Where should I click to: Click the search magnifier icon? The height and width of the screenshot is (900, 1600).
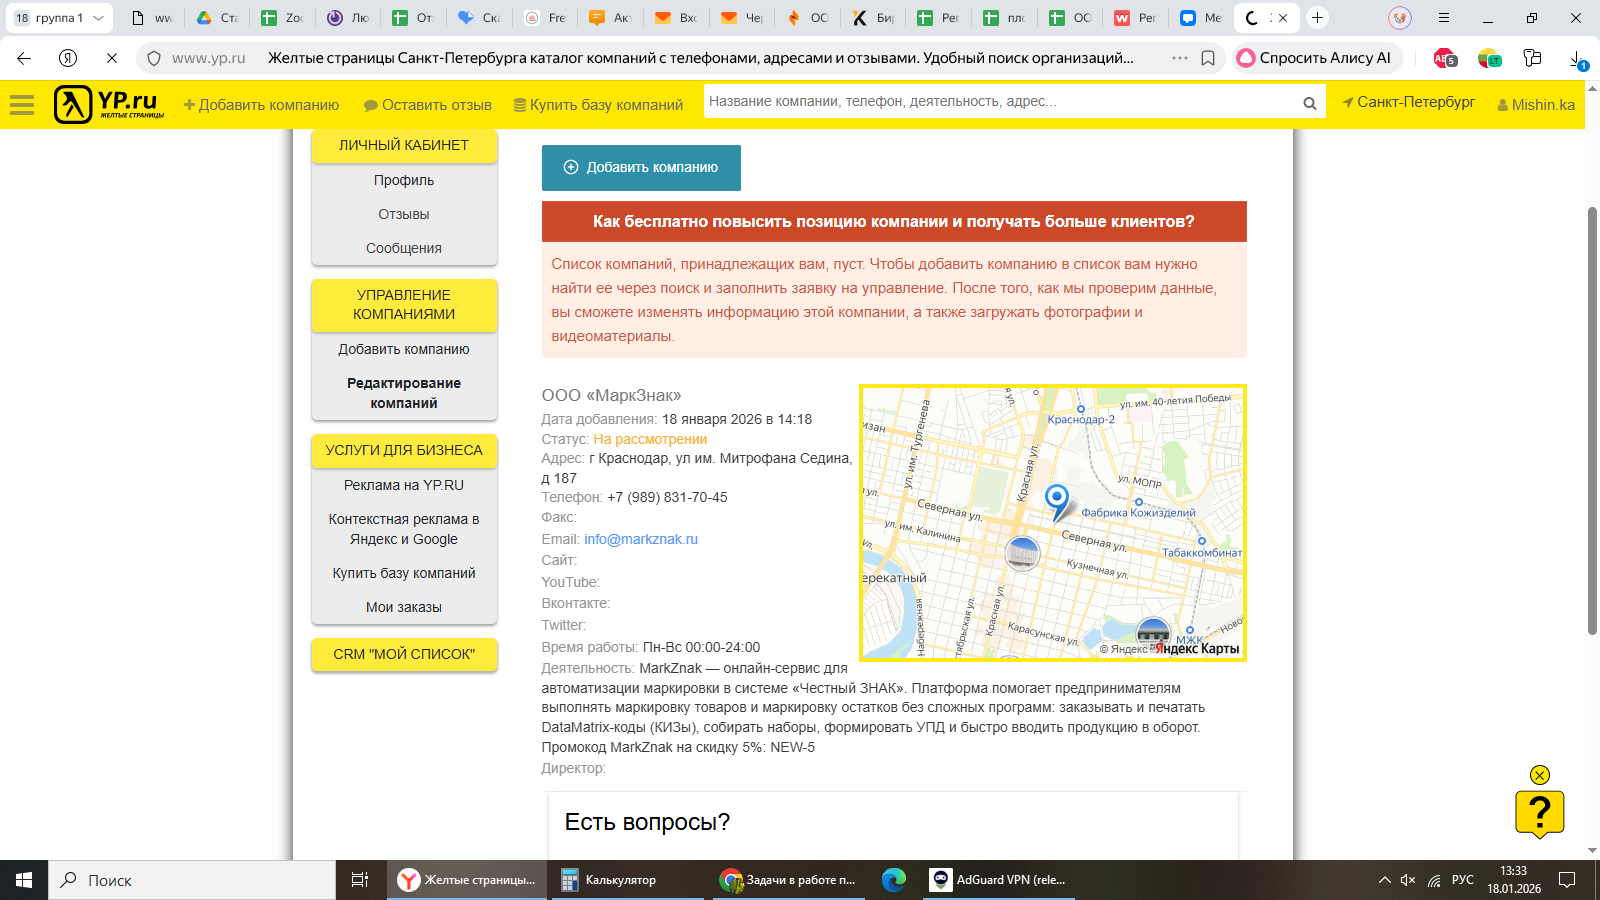click(x=1309, y=103)
